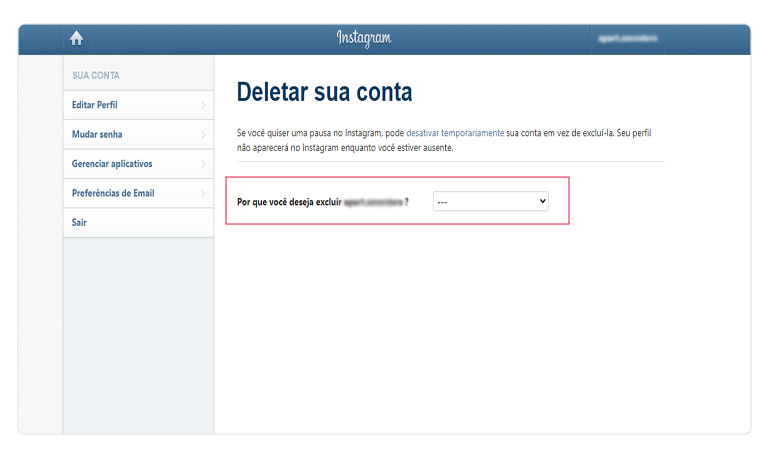Click the Deletar sua conta heading
Image resolution: width=768 pixels, height=458 pixels.
coord(324,92)
